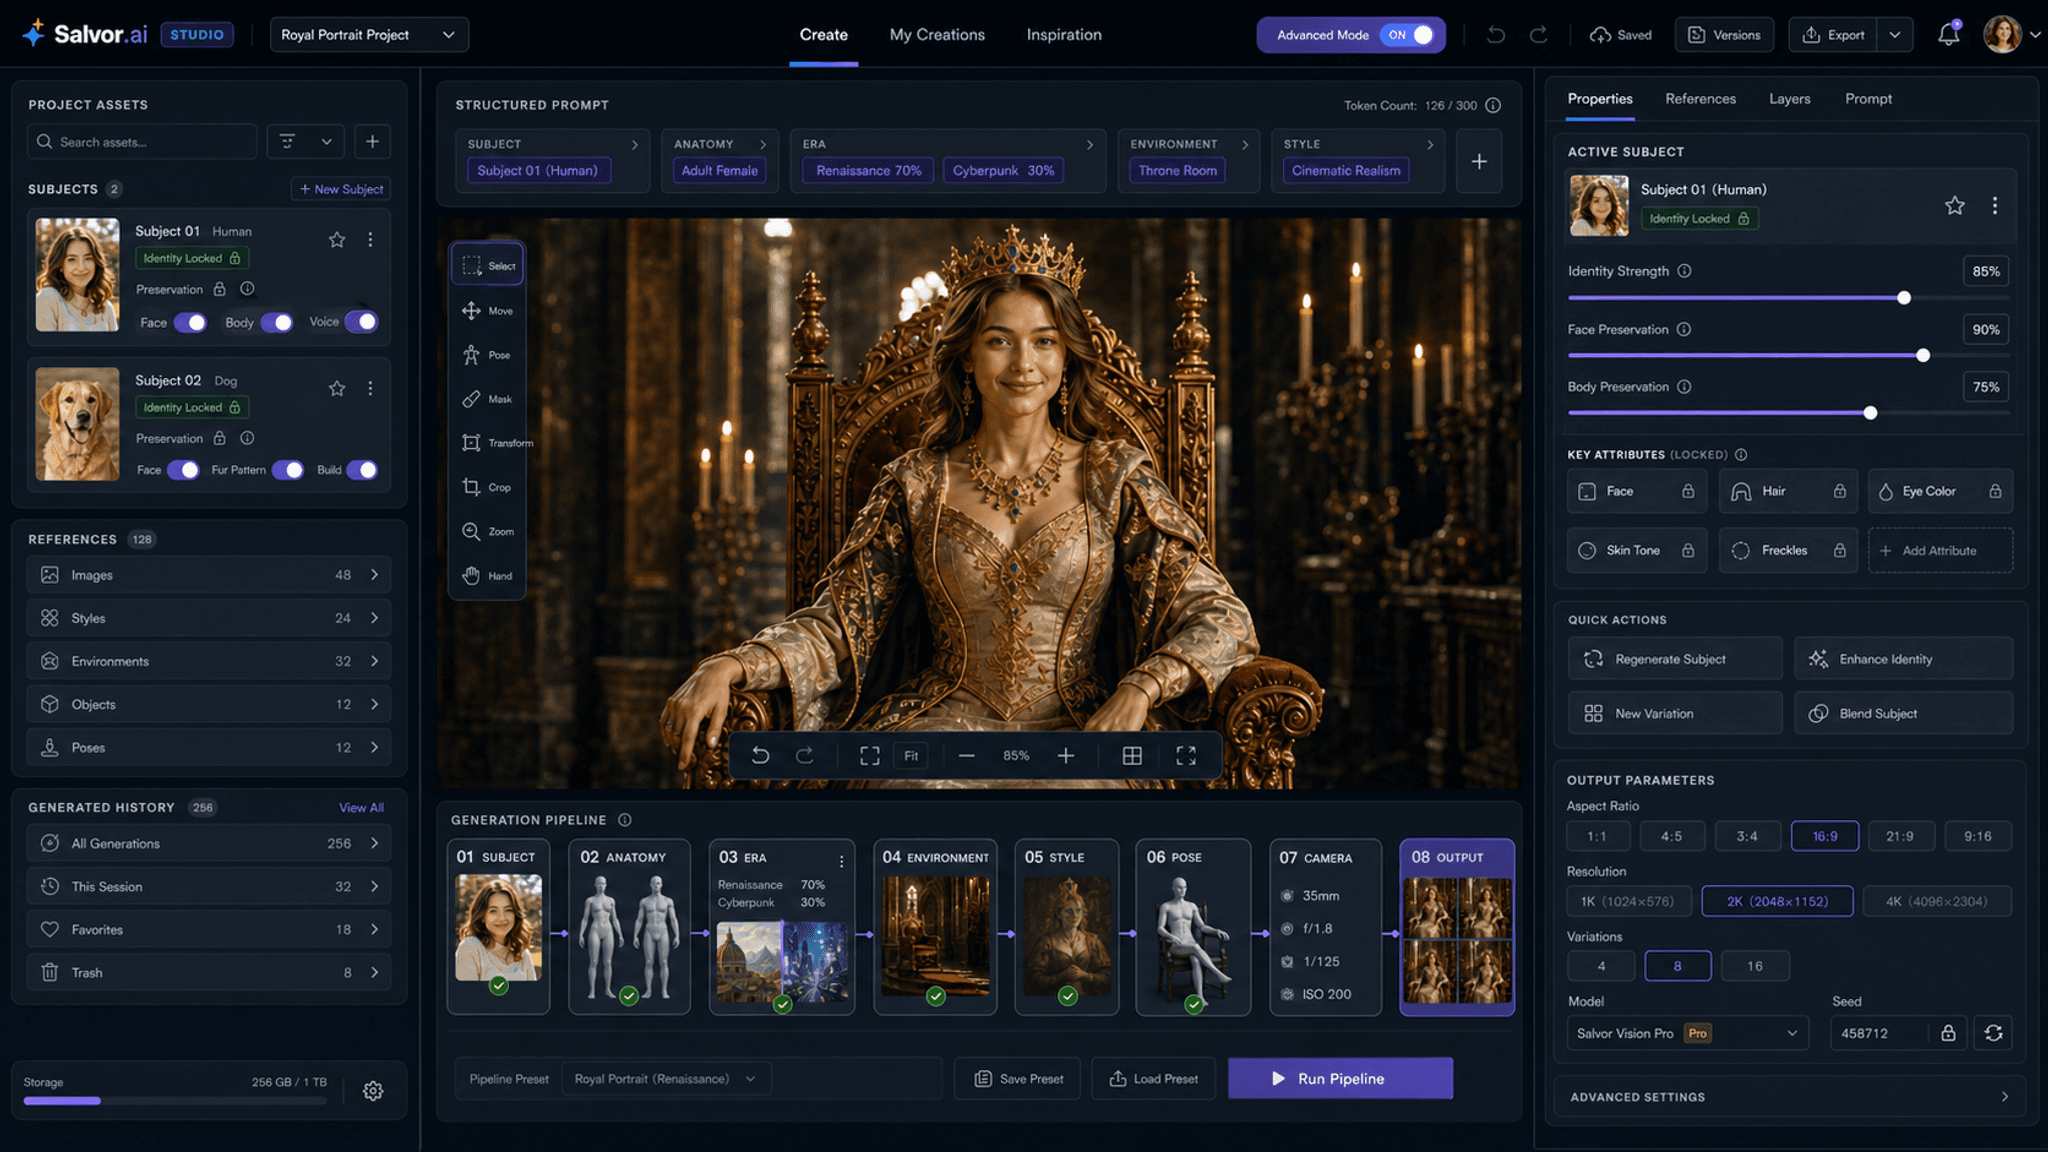Switch to My Creations tab

coord(937,35)
